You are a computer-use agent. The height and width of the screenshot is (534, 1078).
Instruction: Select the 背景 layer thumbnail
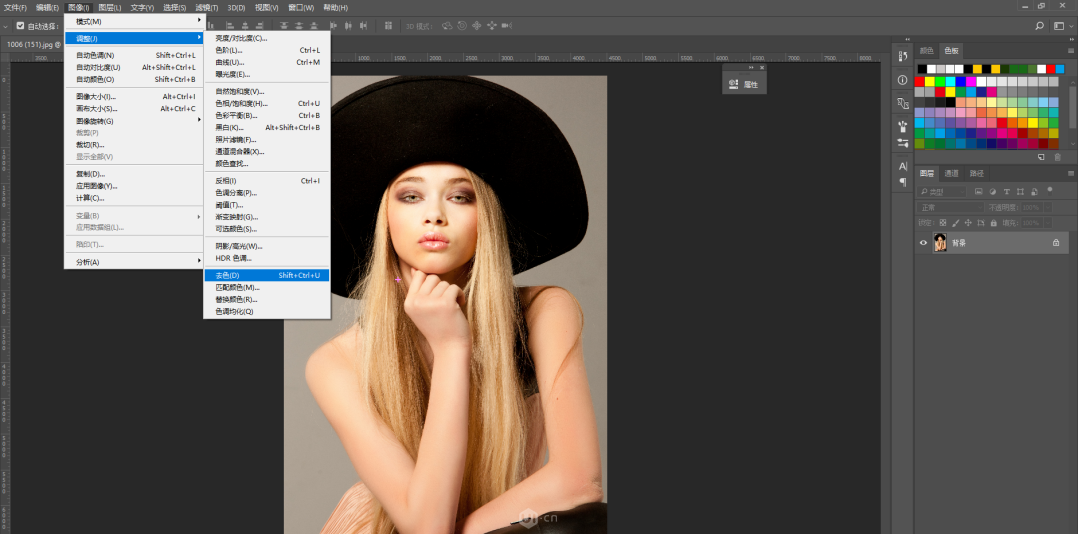[940, 243]
